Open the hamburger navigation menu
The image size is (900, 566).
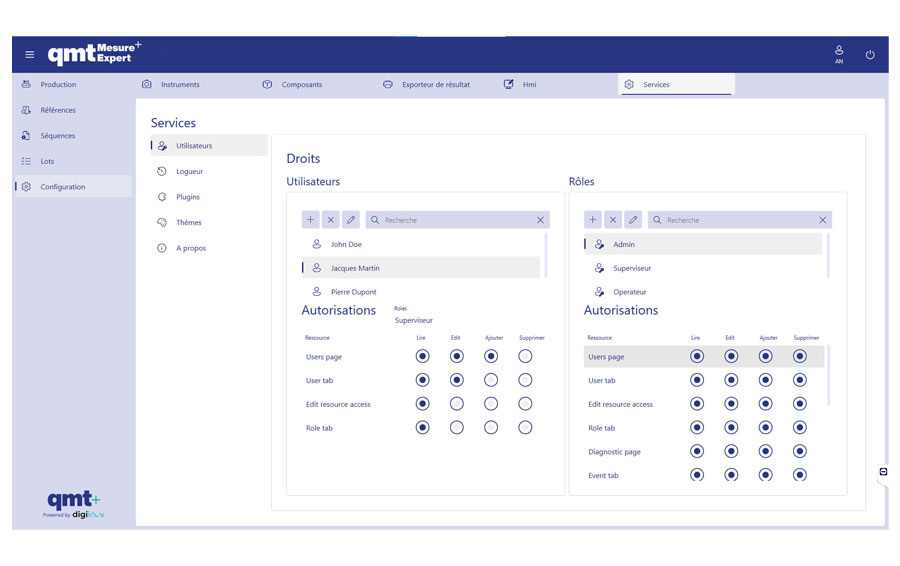[x=29, y=55]
